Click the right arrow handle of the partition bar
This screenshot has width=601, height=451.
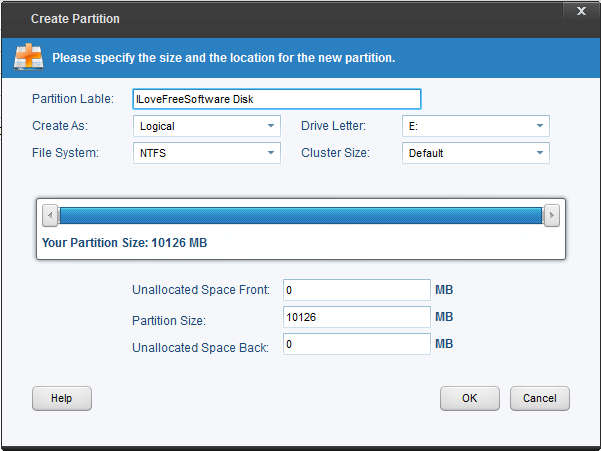tap(550, 216)
